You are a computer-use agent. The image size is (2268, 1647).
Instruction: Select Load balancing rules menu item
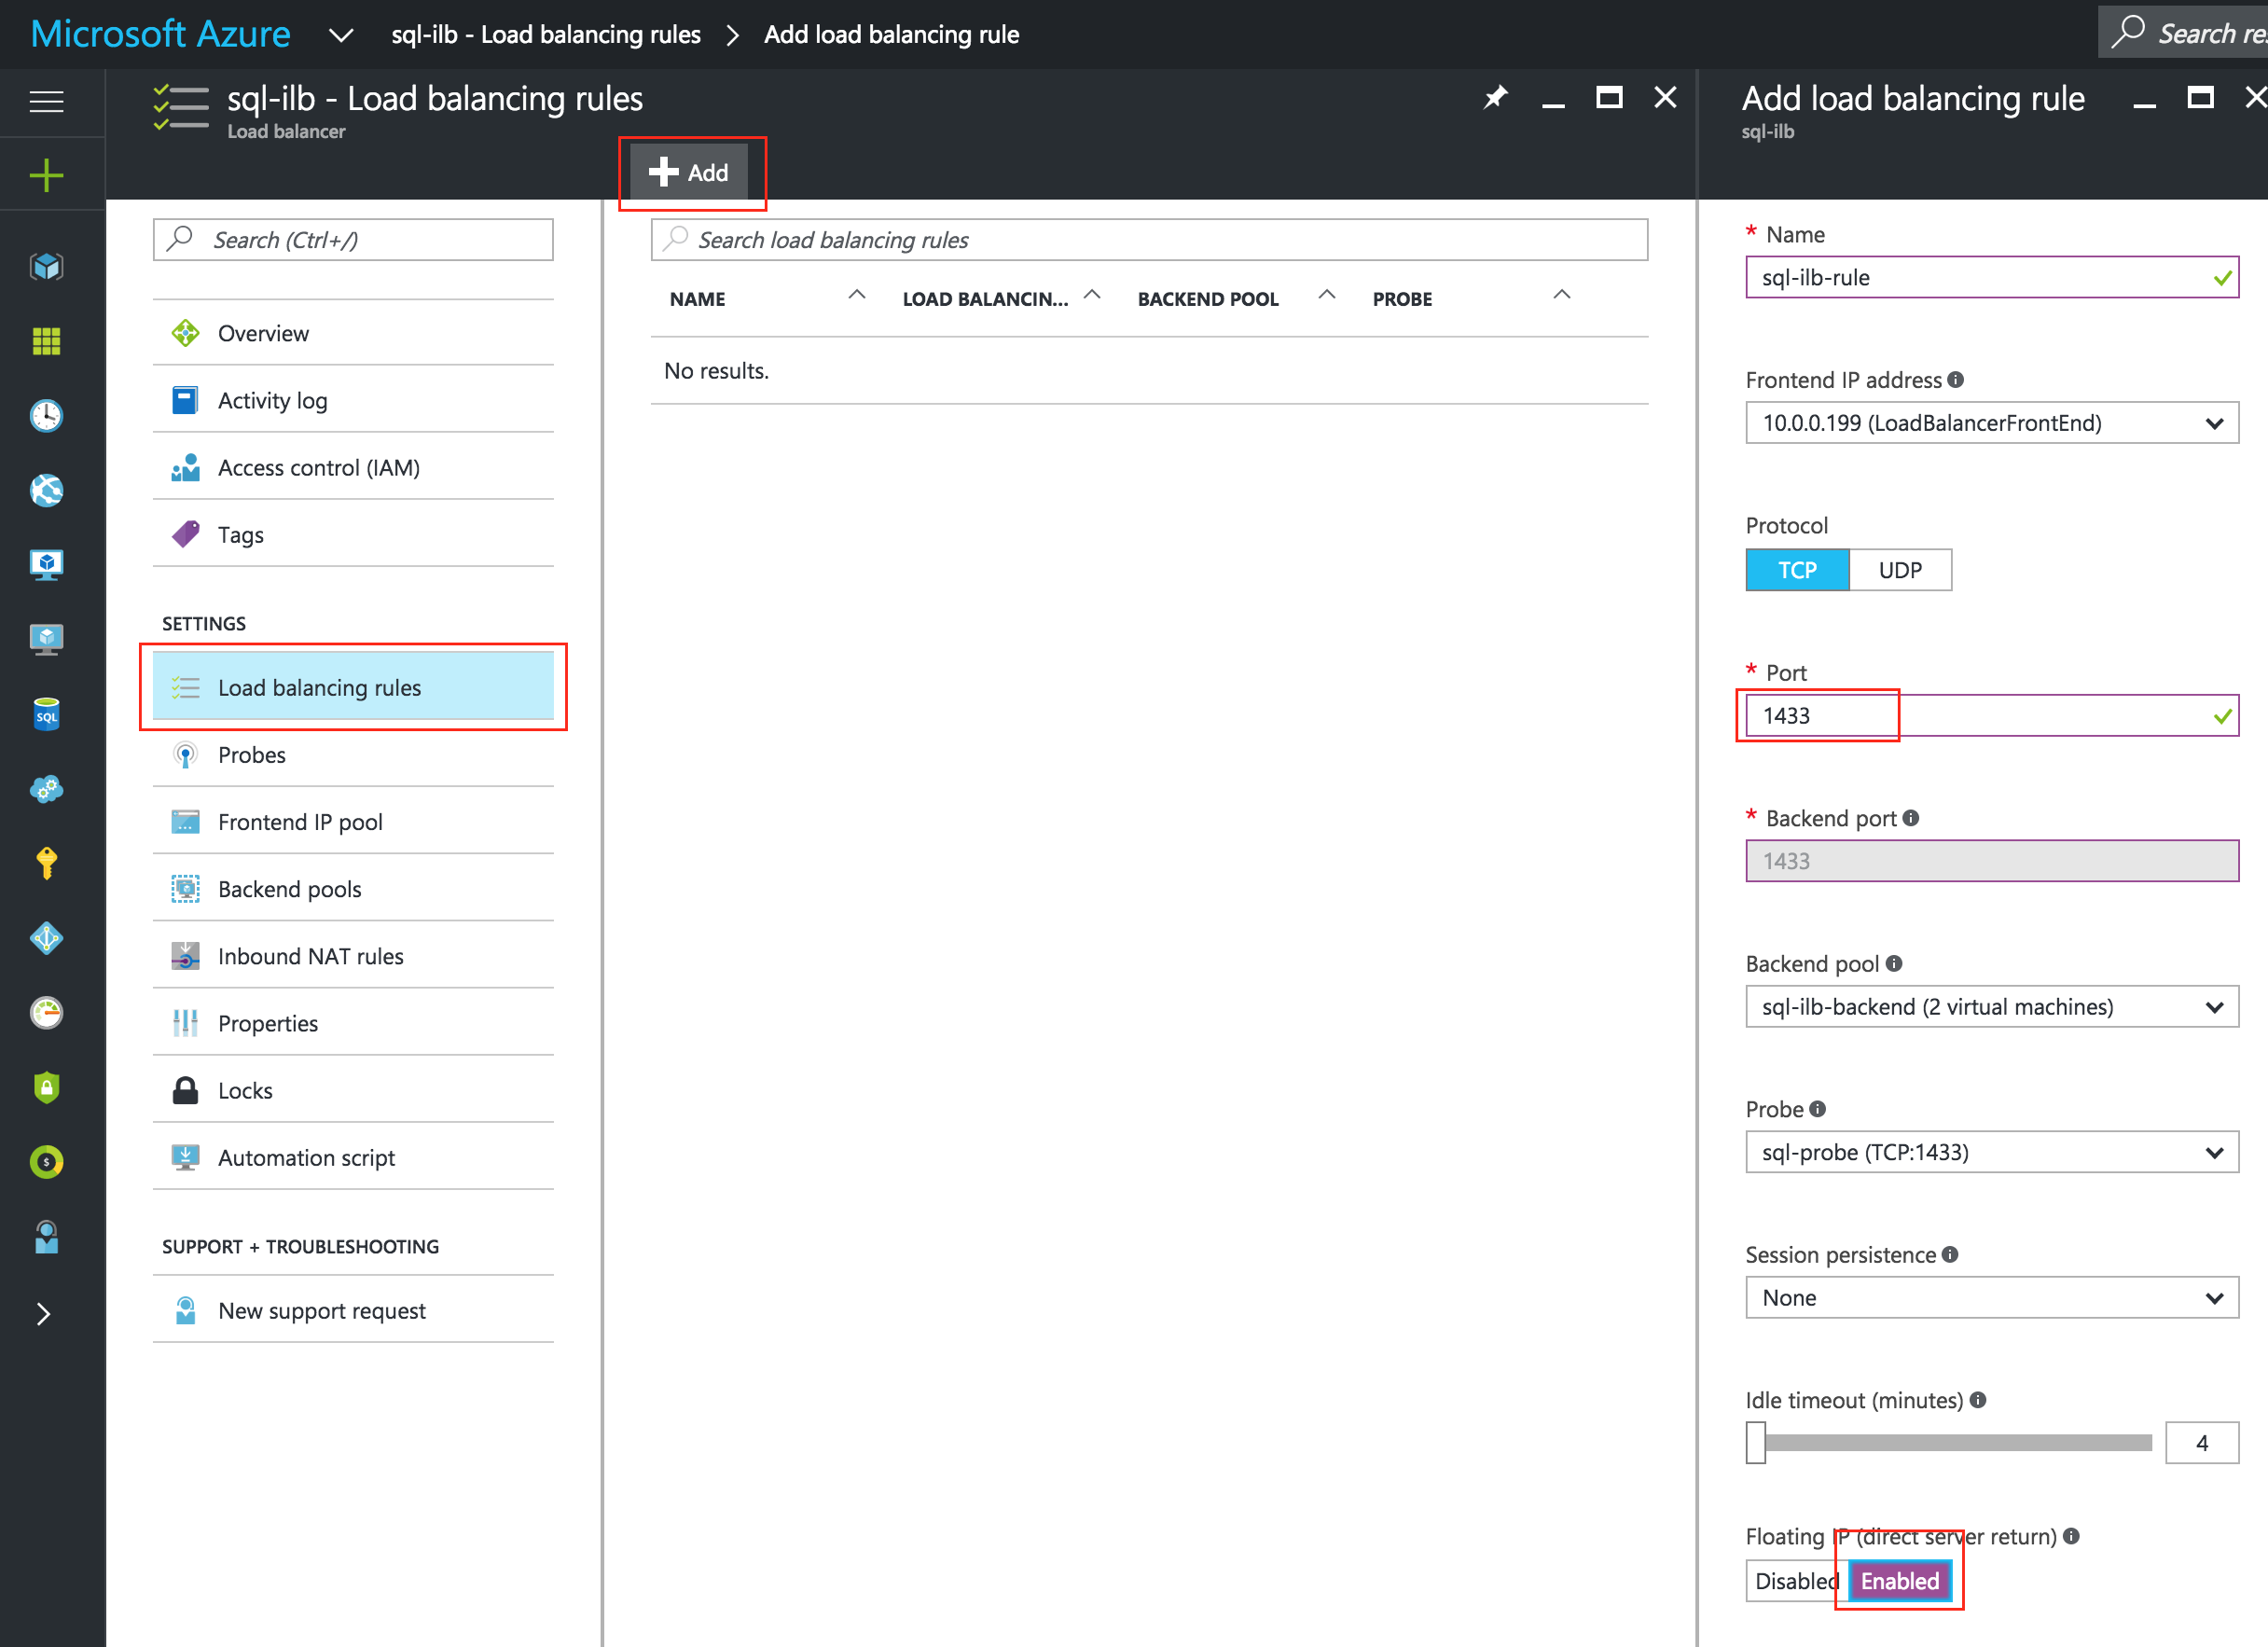(353, 687)
